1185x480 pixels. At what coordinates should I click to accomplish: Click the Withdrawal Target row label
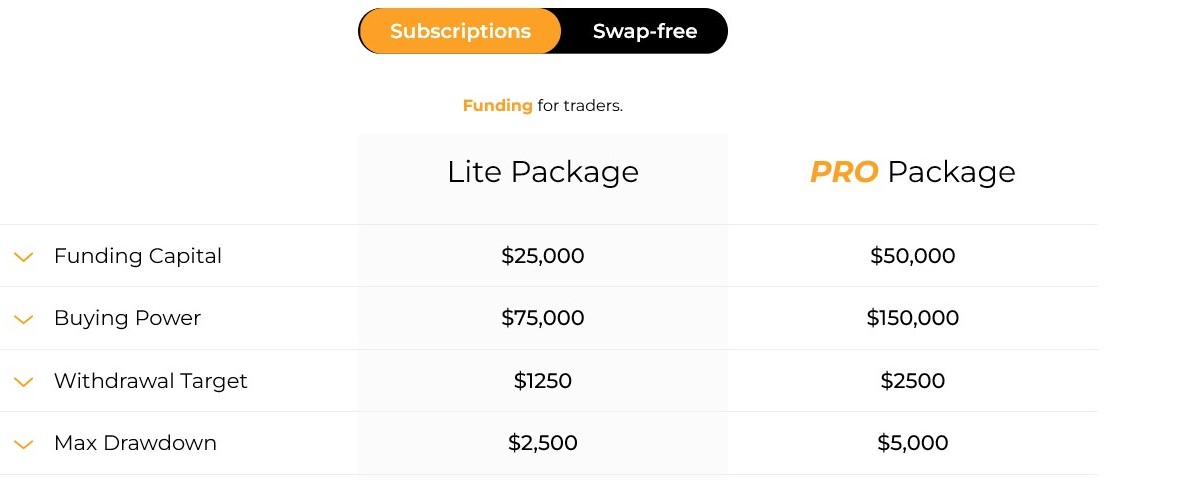pyautogui.click(x=150, y=380)
